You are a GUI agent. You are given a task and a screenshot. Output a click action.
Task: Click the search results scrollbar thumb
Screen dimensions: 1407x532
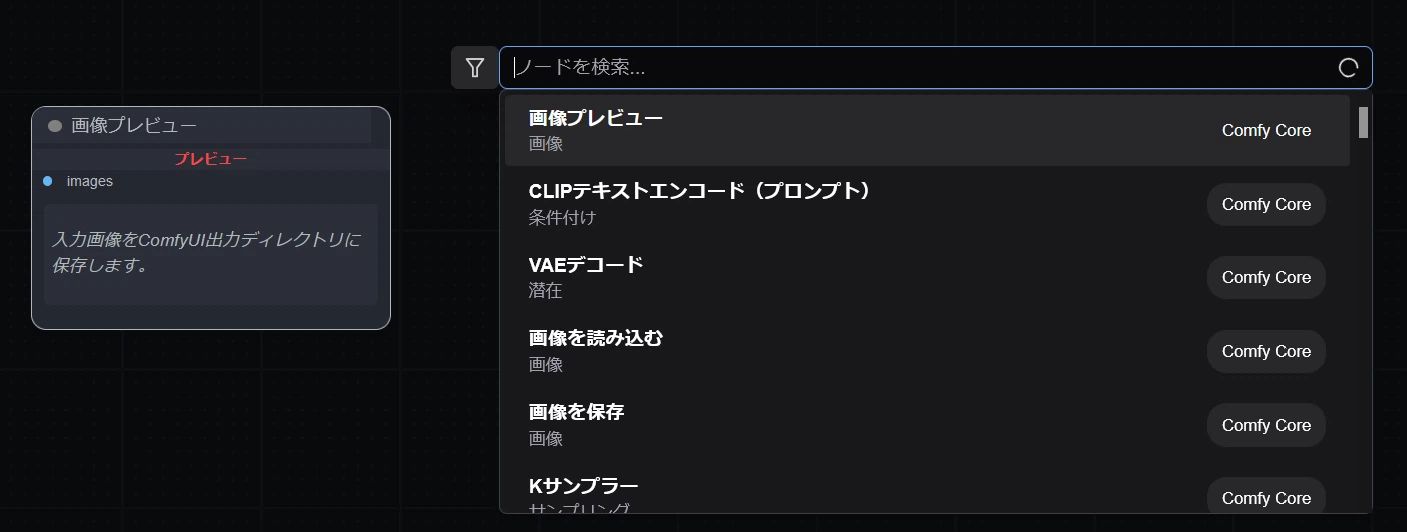coord(1363,122)
